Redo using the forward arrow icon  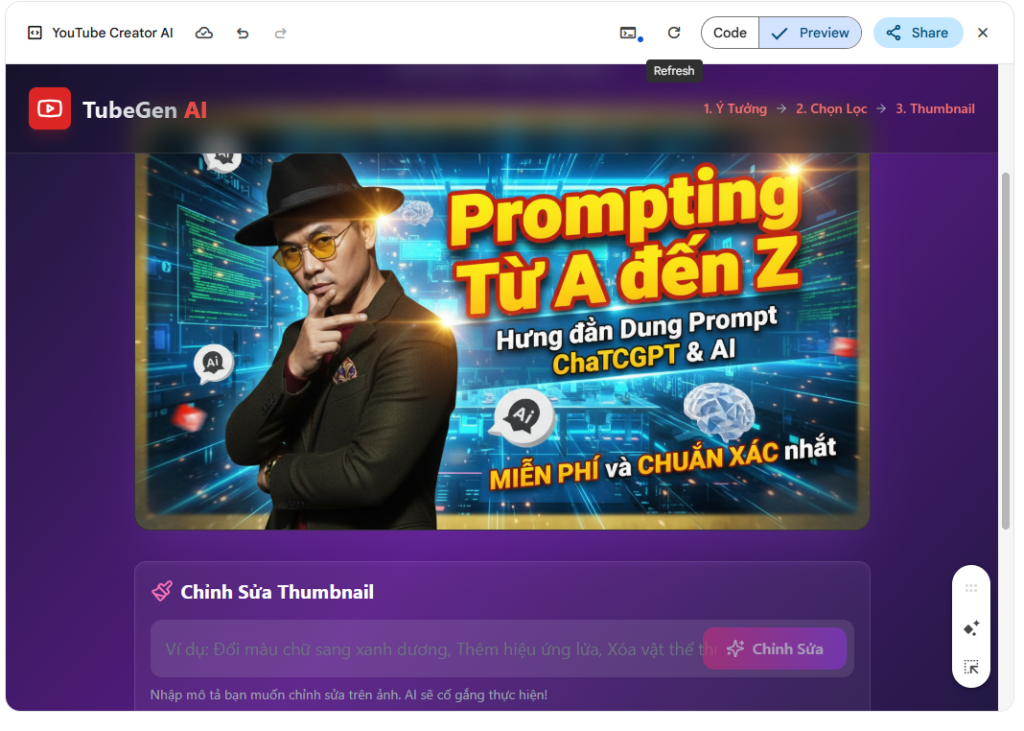coord(280,33)
